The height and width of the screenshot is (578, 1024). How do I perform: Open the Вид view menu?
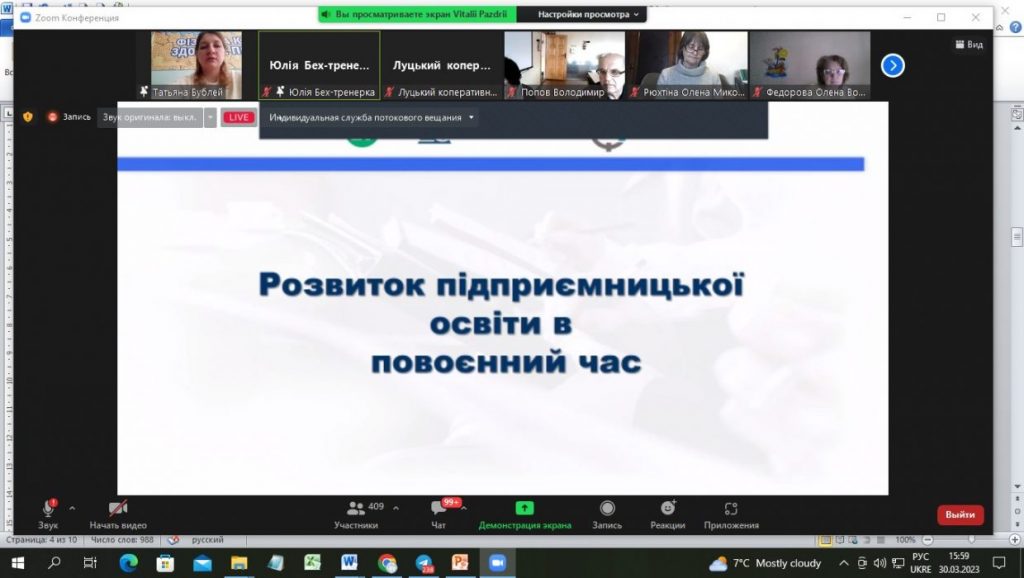point(968,45)
